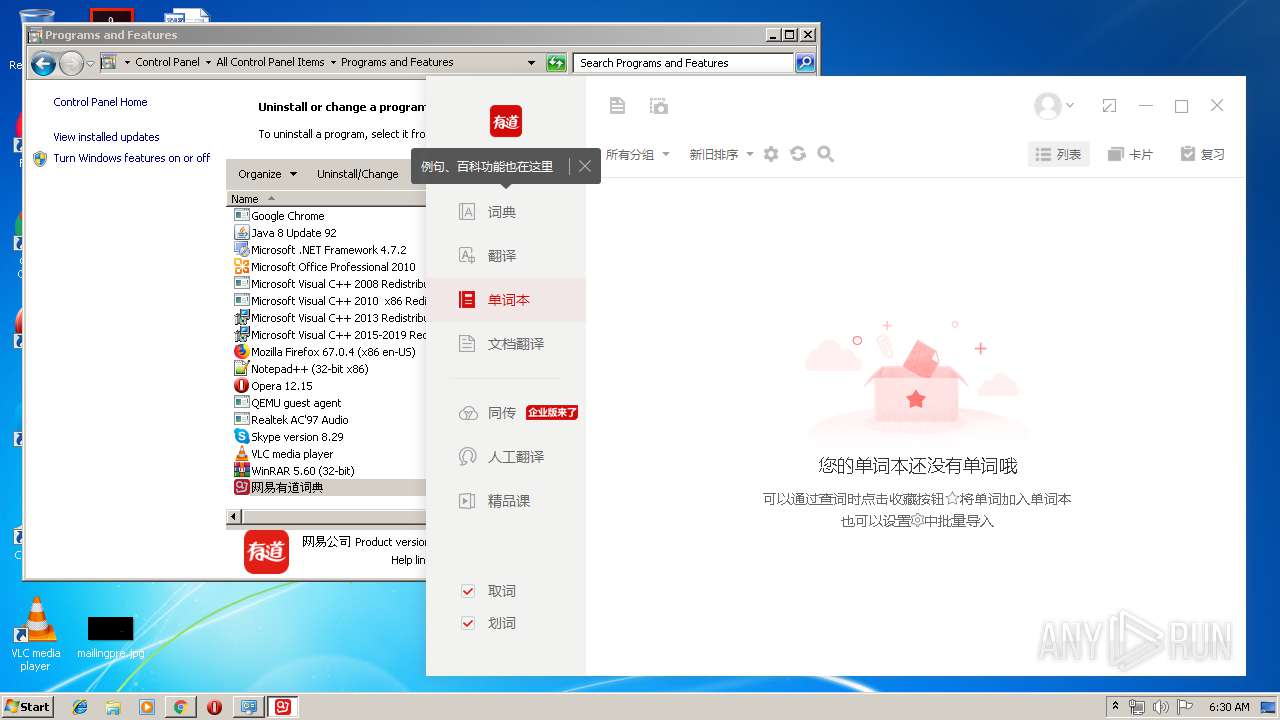
Task: Switch to 卡片 card view
Action: click(1131, 154)
